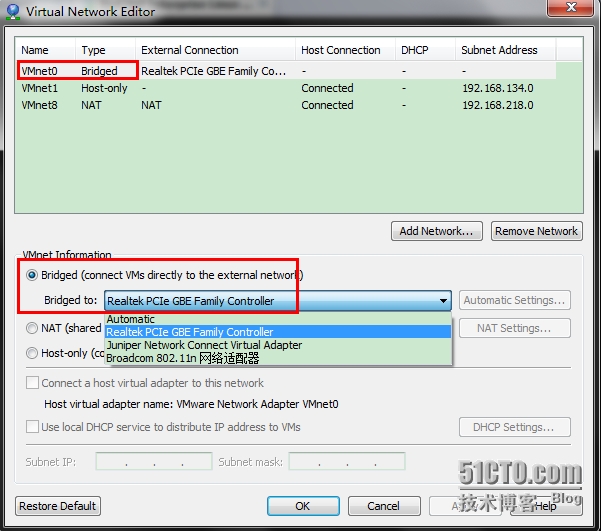The image size is (601, 531).
Task: Click Connected status in VMnet8 row
Action: pos(327,105)
